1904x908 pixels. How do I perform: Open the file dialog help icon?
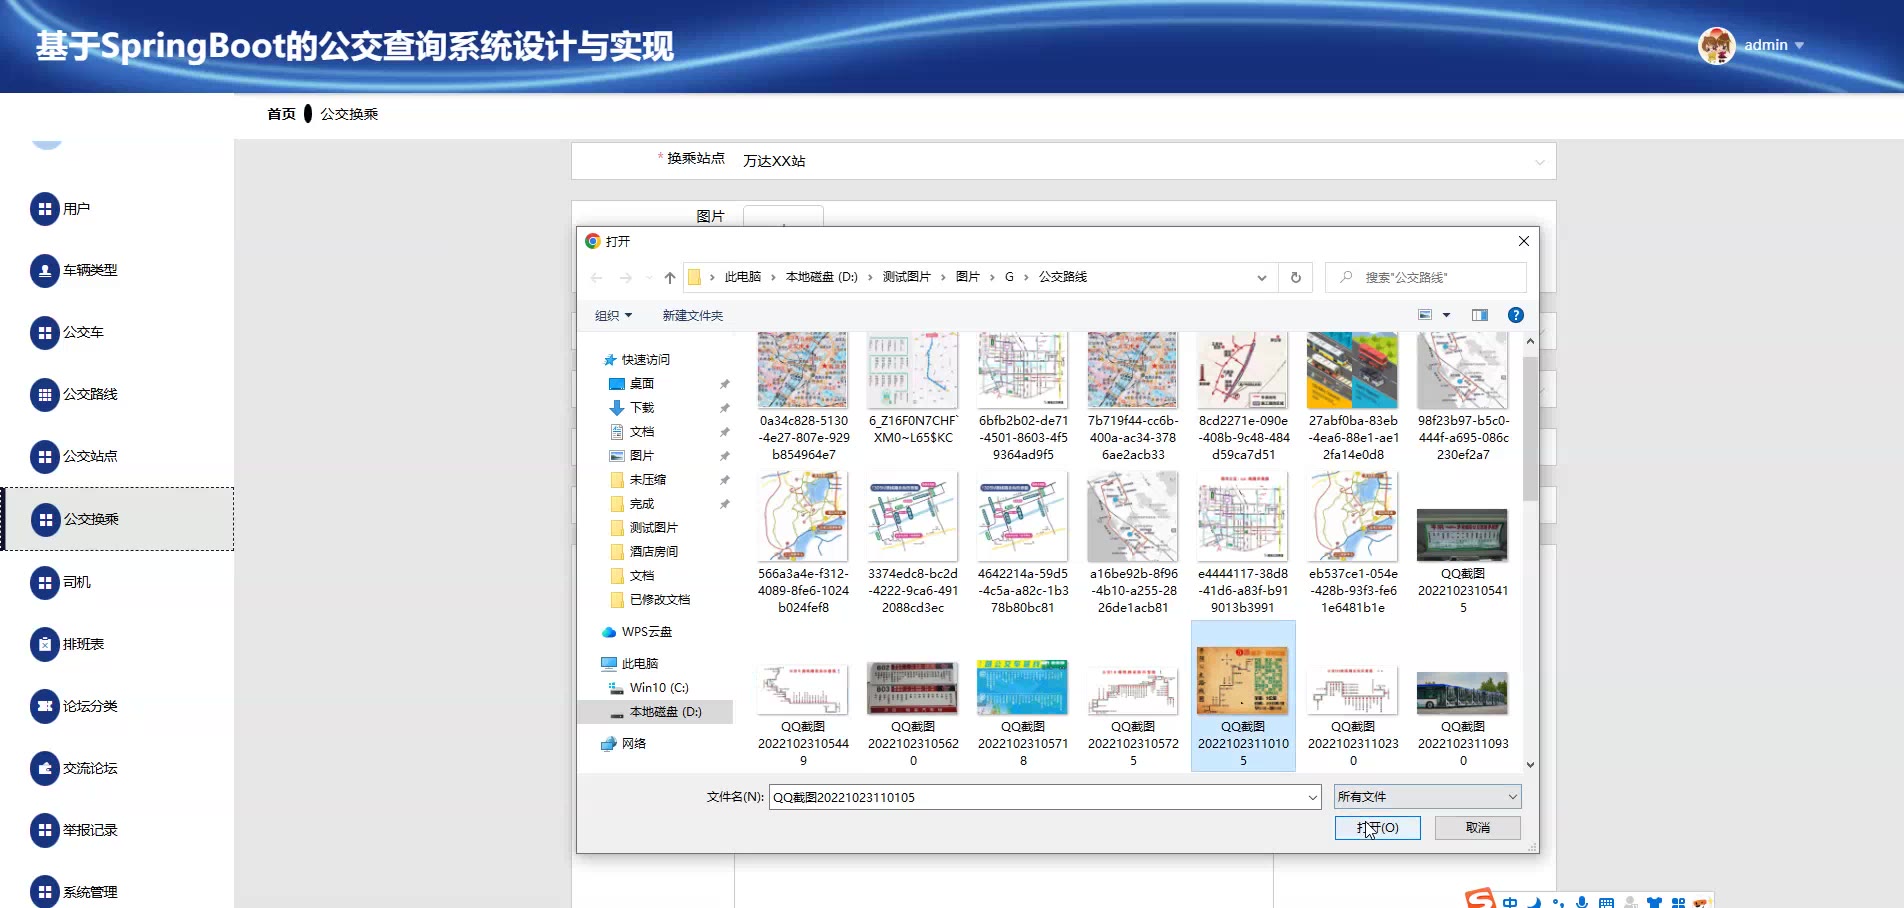tap(1515, 315)
